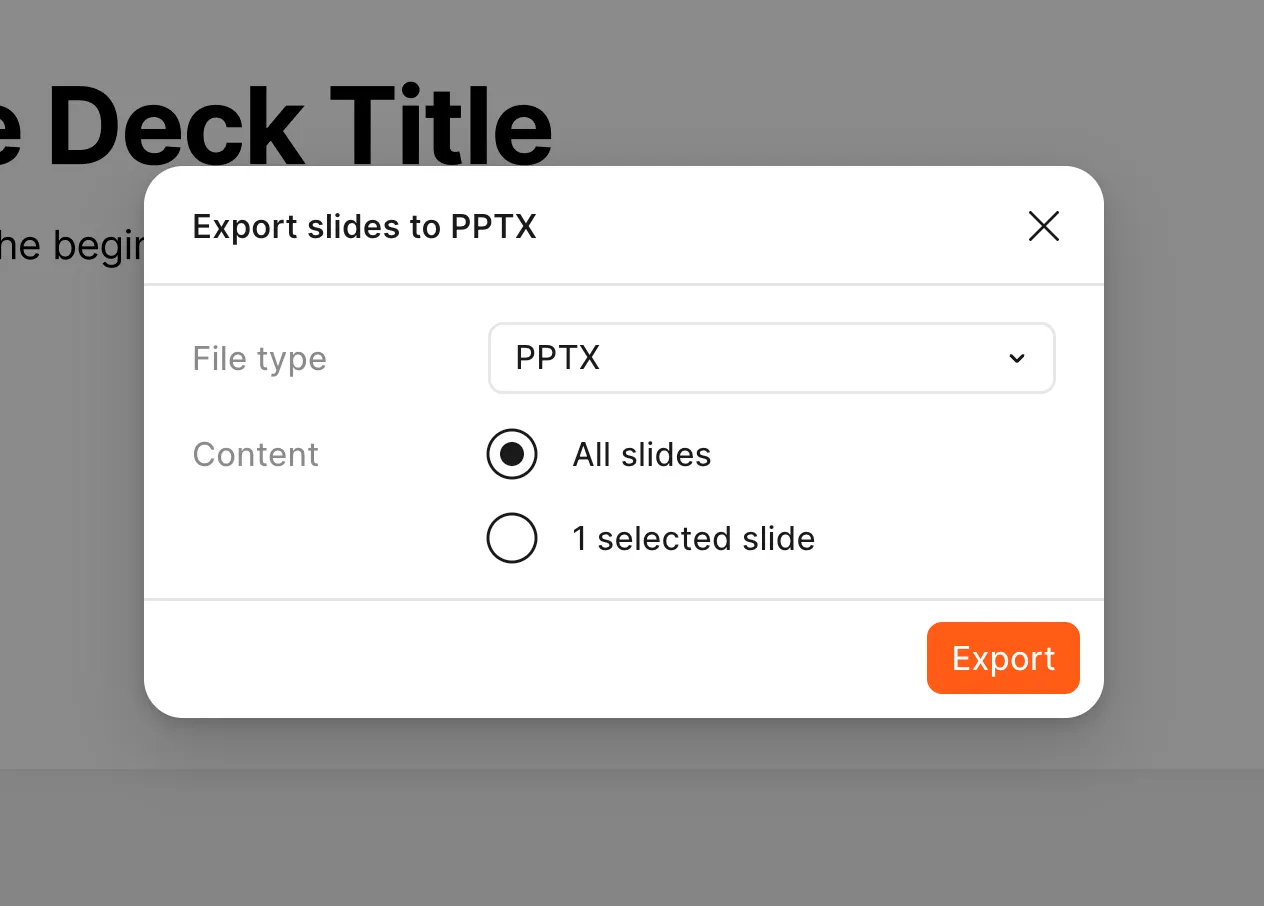Click the subtitle text under Deck Title
This screenshot has height=906, width=1264.
point(70,246)
